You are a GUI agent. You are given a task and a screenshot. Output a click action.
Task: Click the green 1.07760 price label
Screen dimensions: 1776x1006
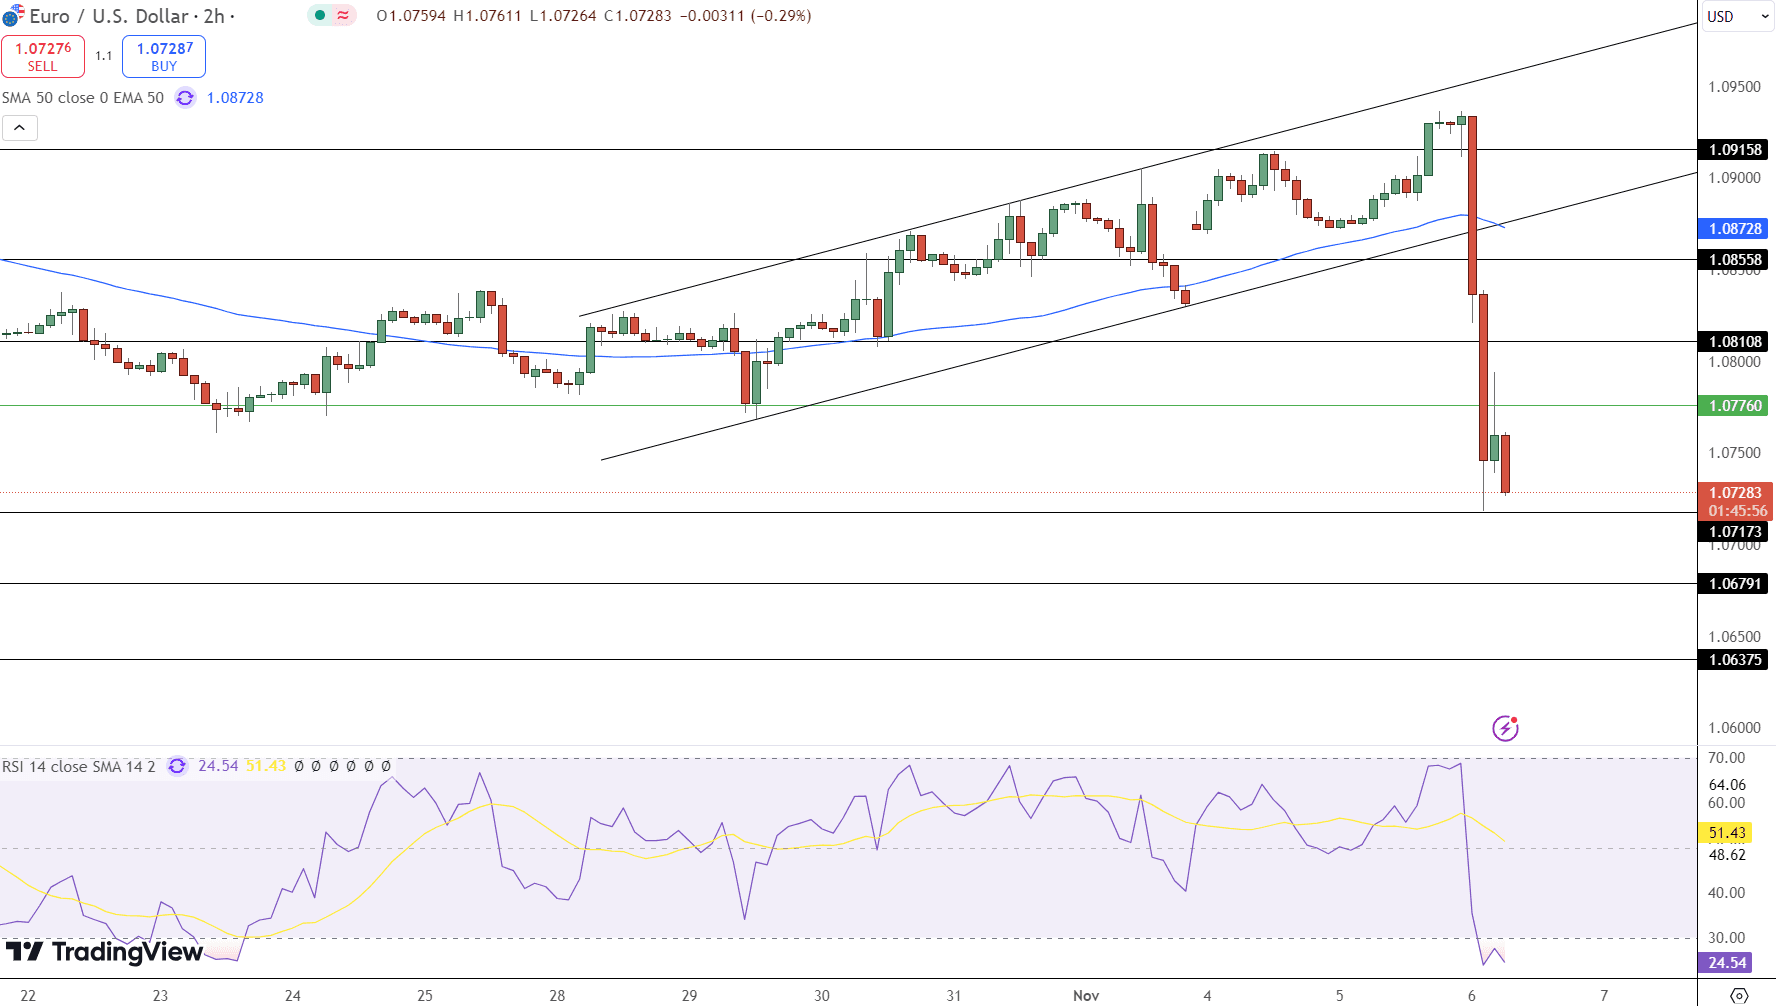(x=1733, y=406)
